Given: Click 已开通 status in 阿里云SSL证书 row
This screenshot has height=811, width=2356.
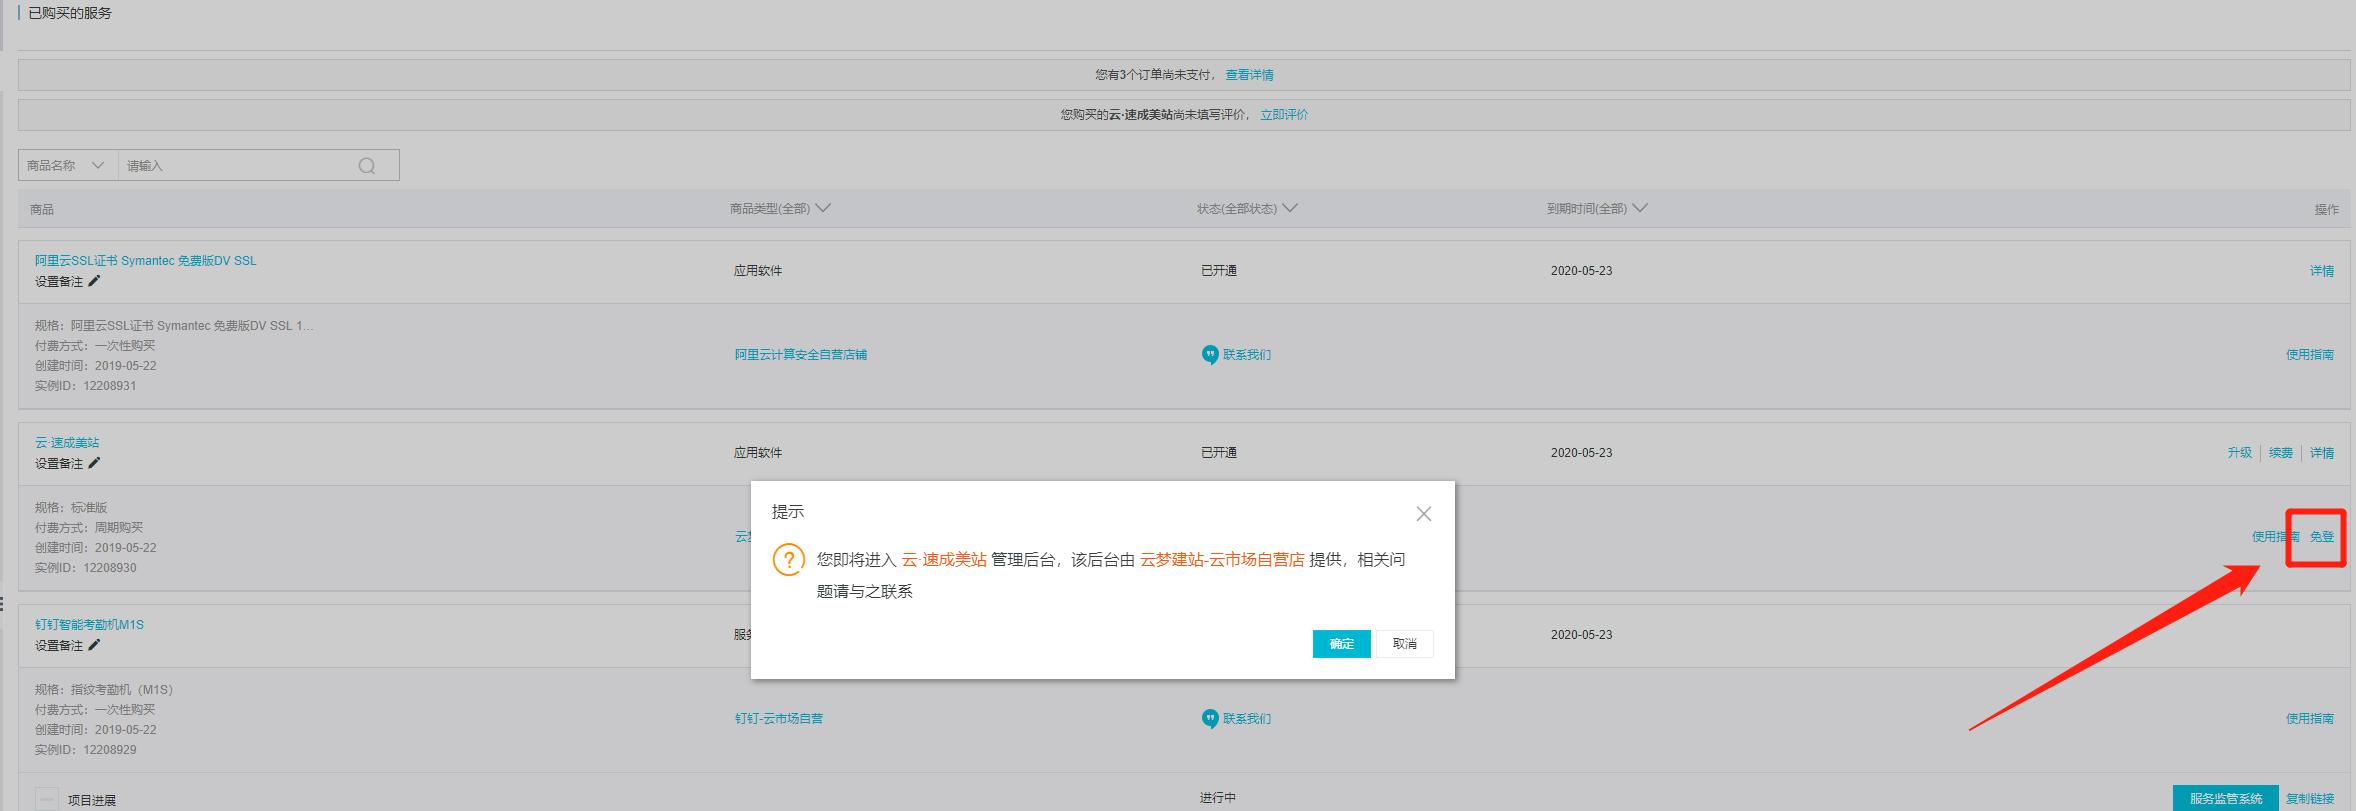Looking at the screenshot, I should coord(1219,271).
